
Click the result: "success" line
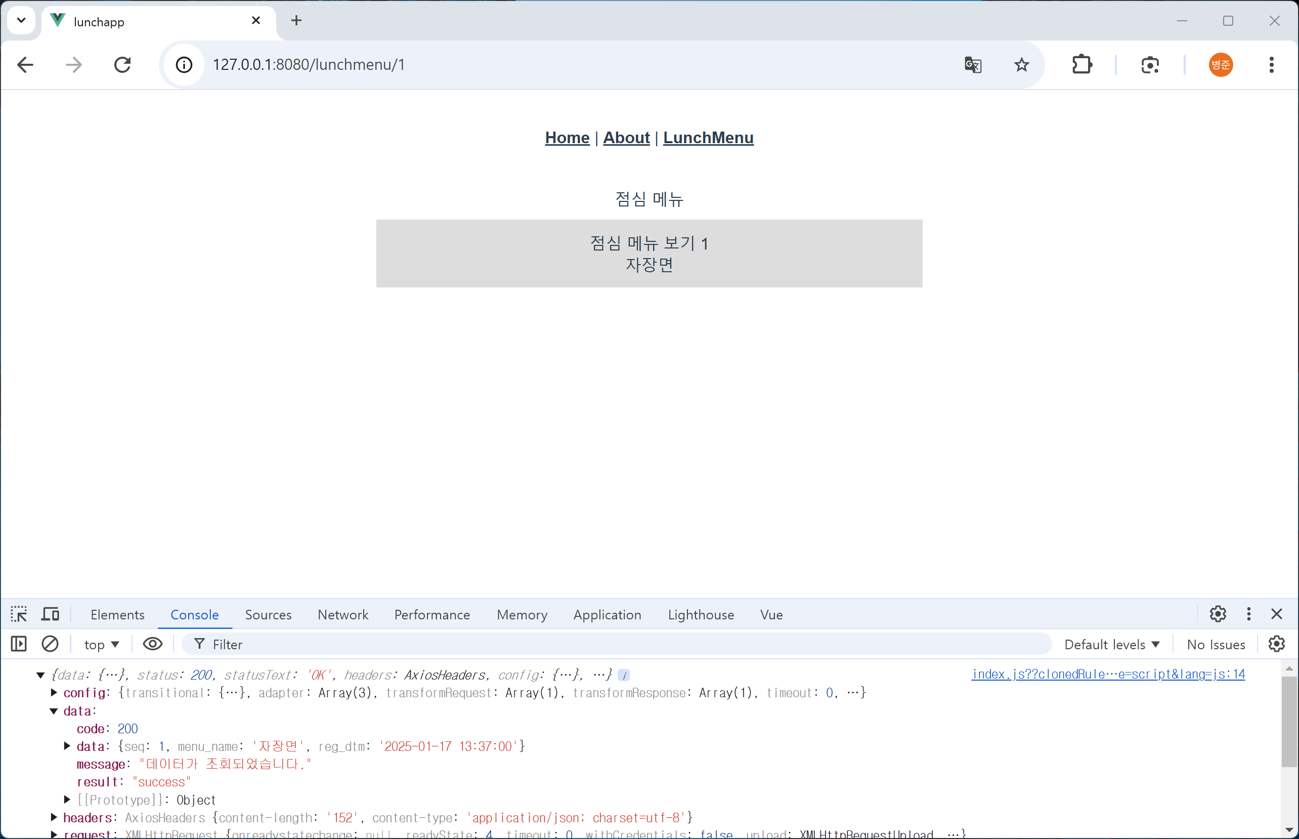[134, 782]
